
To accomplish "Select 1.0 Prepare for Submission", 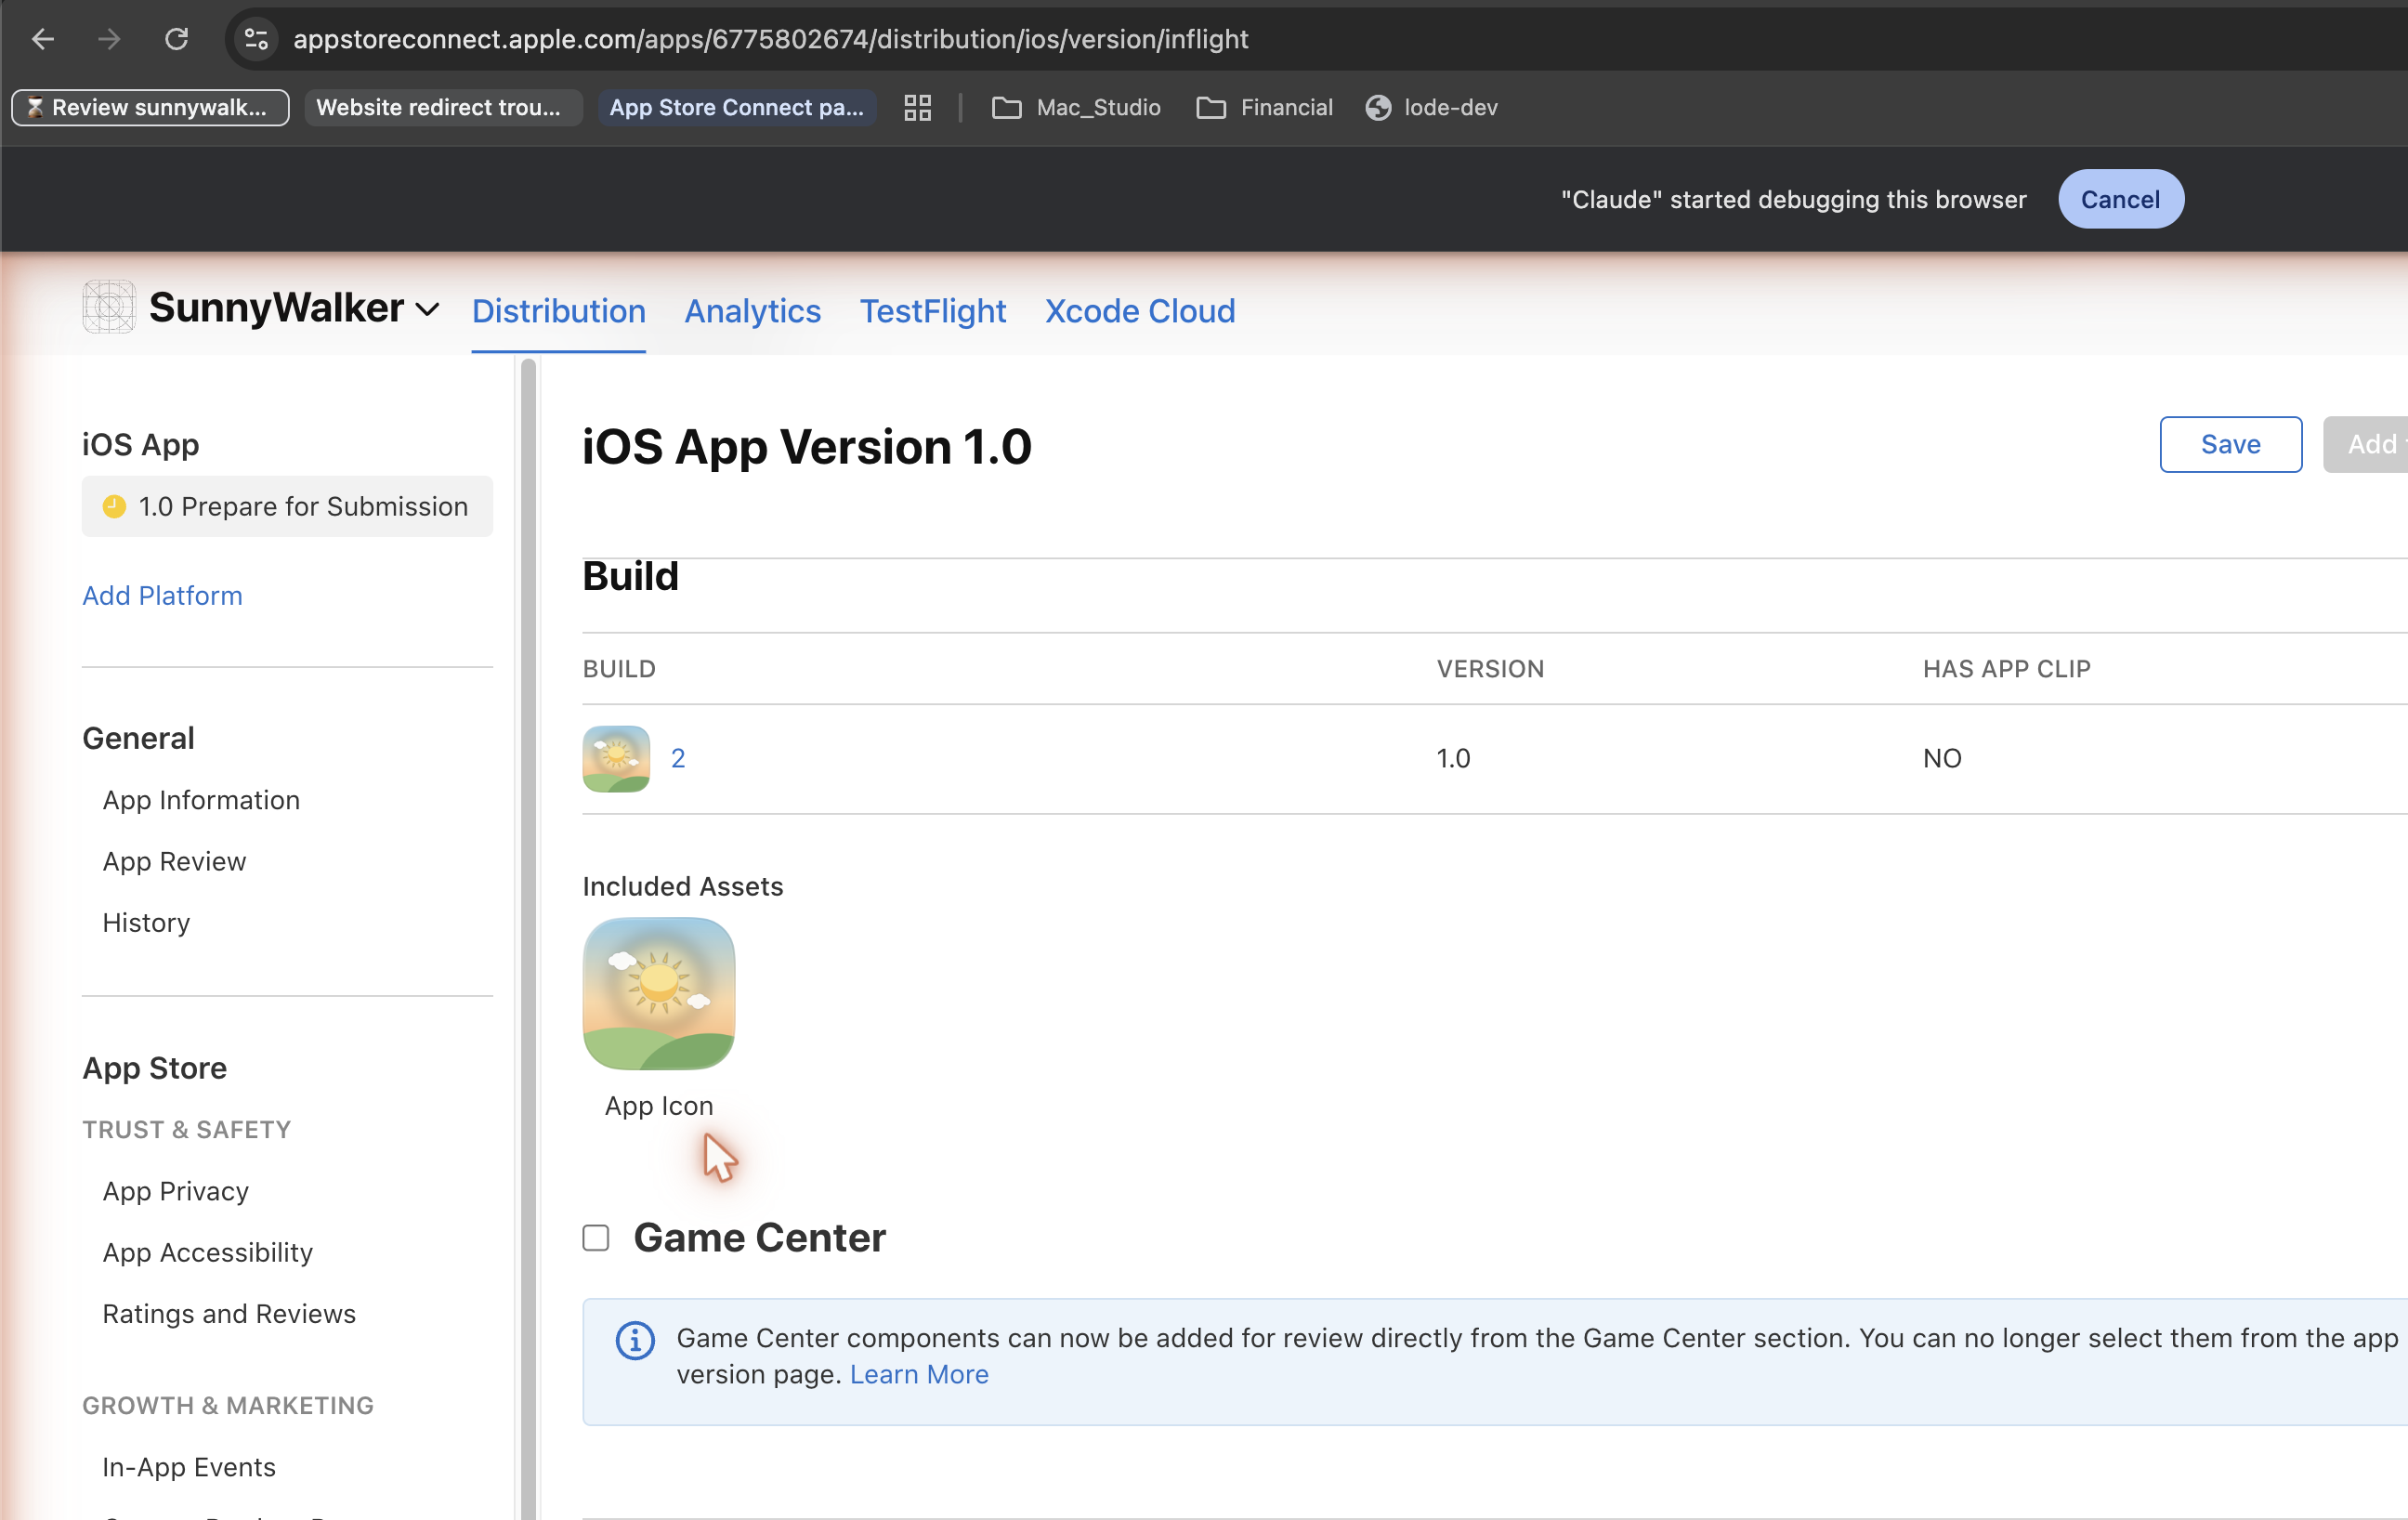I will coord(287,506).
